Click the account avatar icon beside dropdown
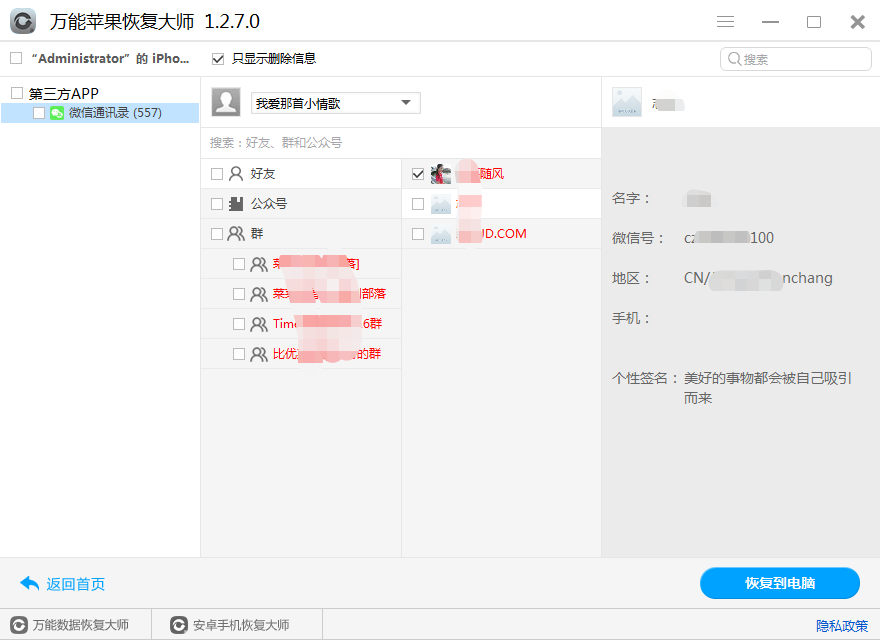Image resolution: width=880 pixels, height=640 pixels. click(x=226, y=102)
